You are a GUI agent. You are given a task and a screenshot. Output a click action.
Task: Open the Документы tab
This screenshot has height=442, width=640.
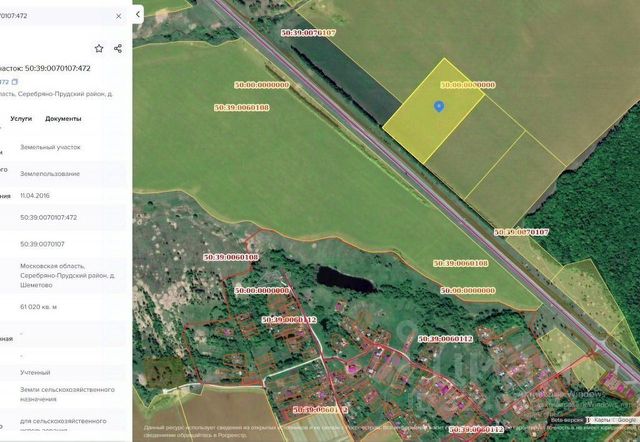63,119
